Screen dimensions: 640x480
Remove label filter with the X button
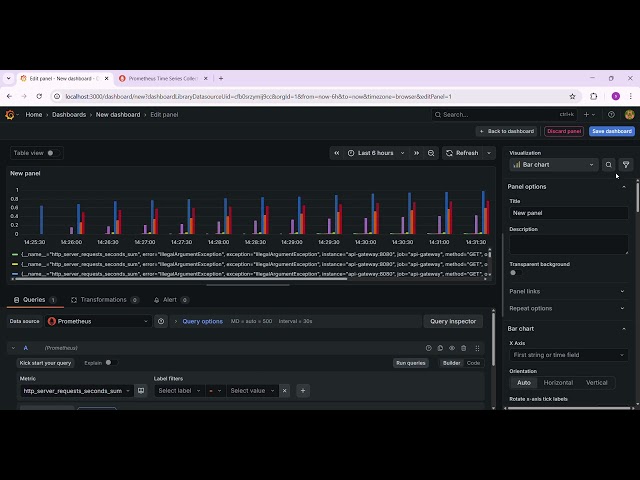click(284, 391)
